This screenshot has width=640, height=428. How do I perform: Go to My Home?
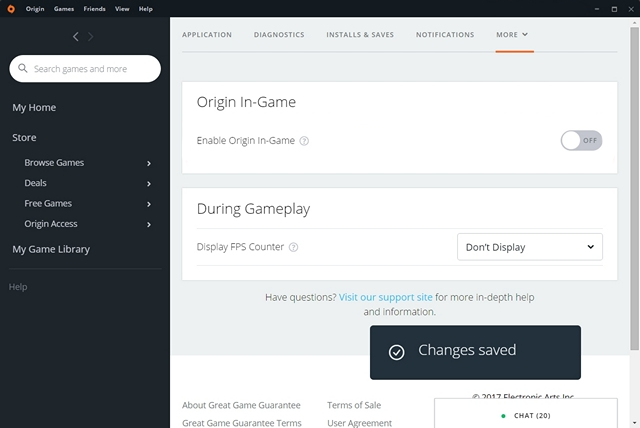[x=34, y=108]
